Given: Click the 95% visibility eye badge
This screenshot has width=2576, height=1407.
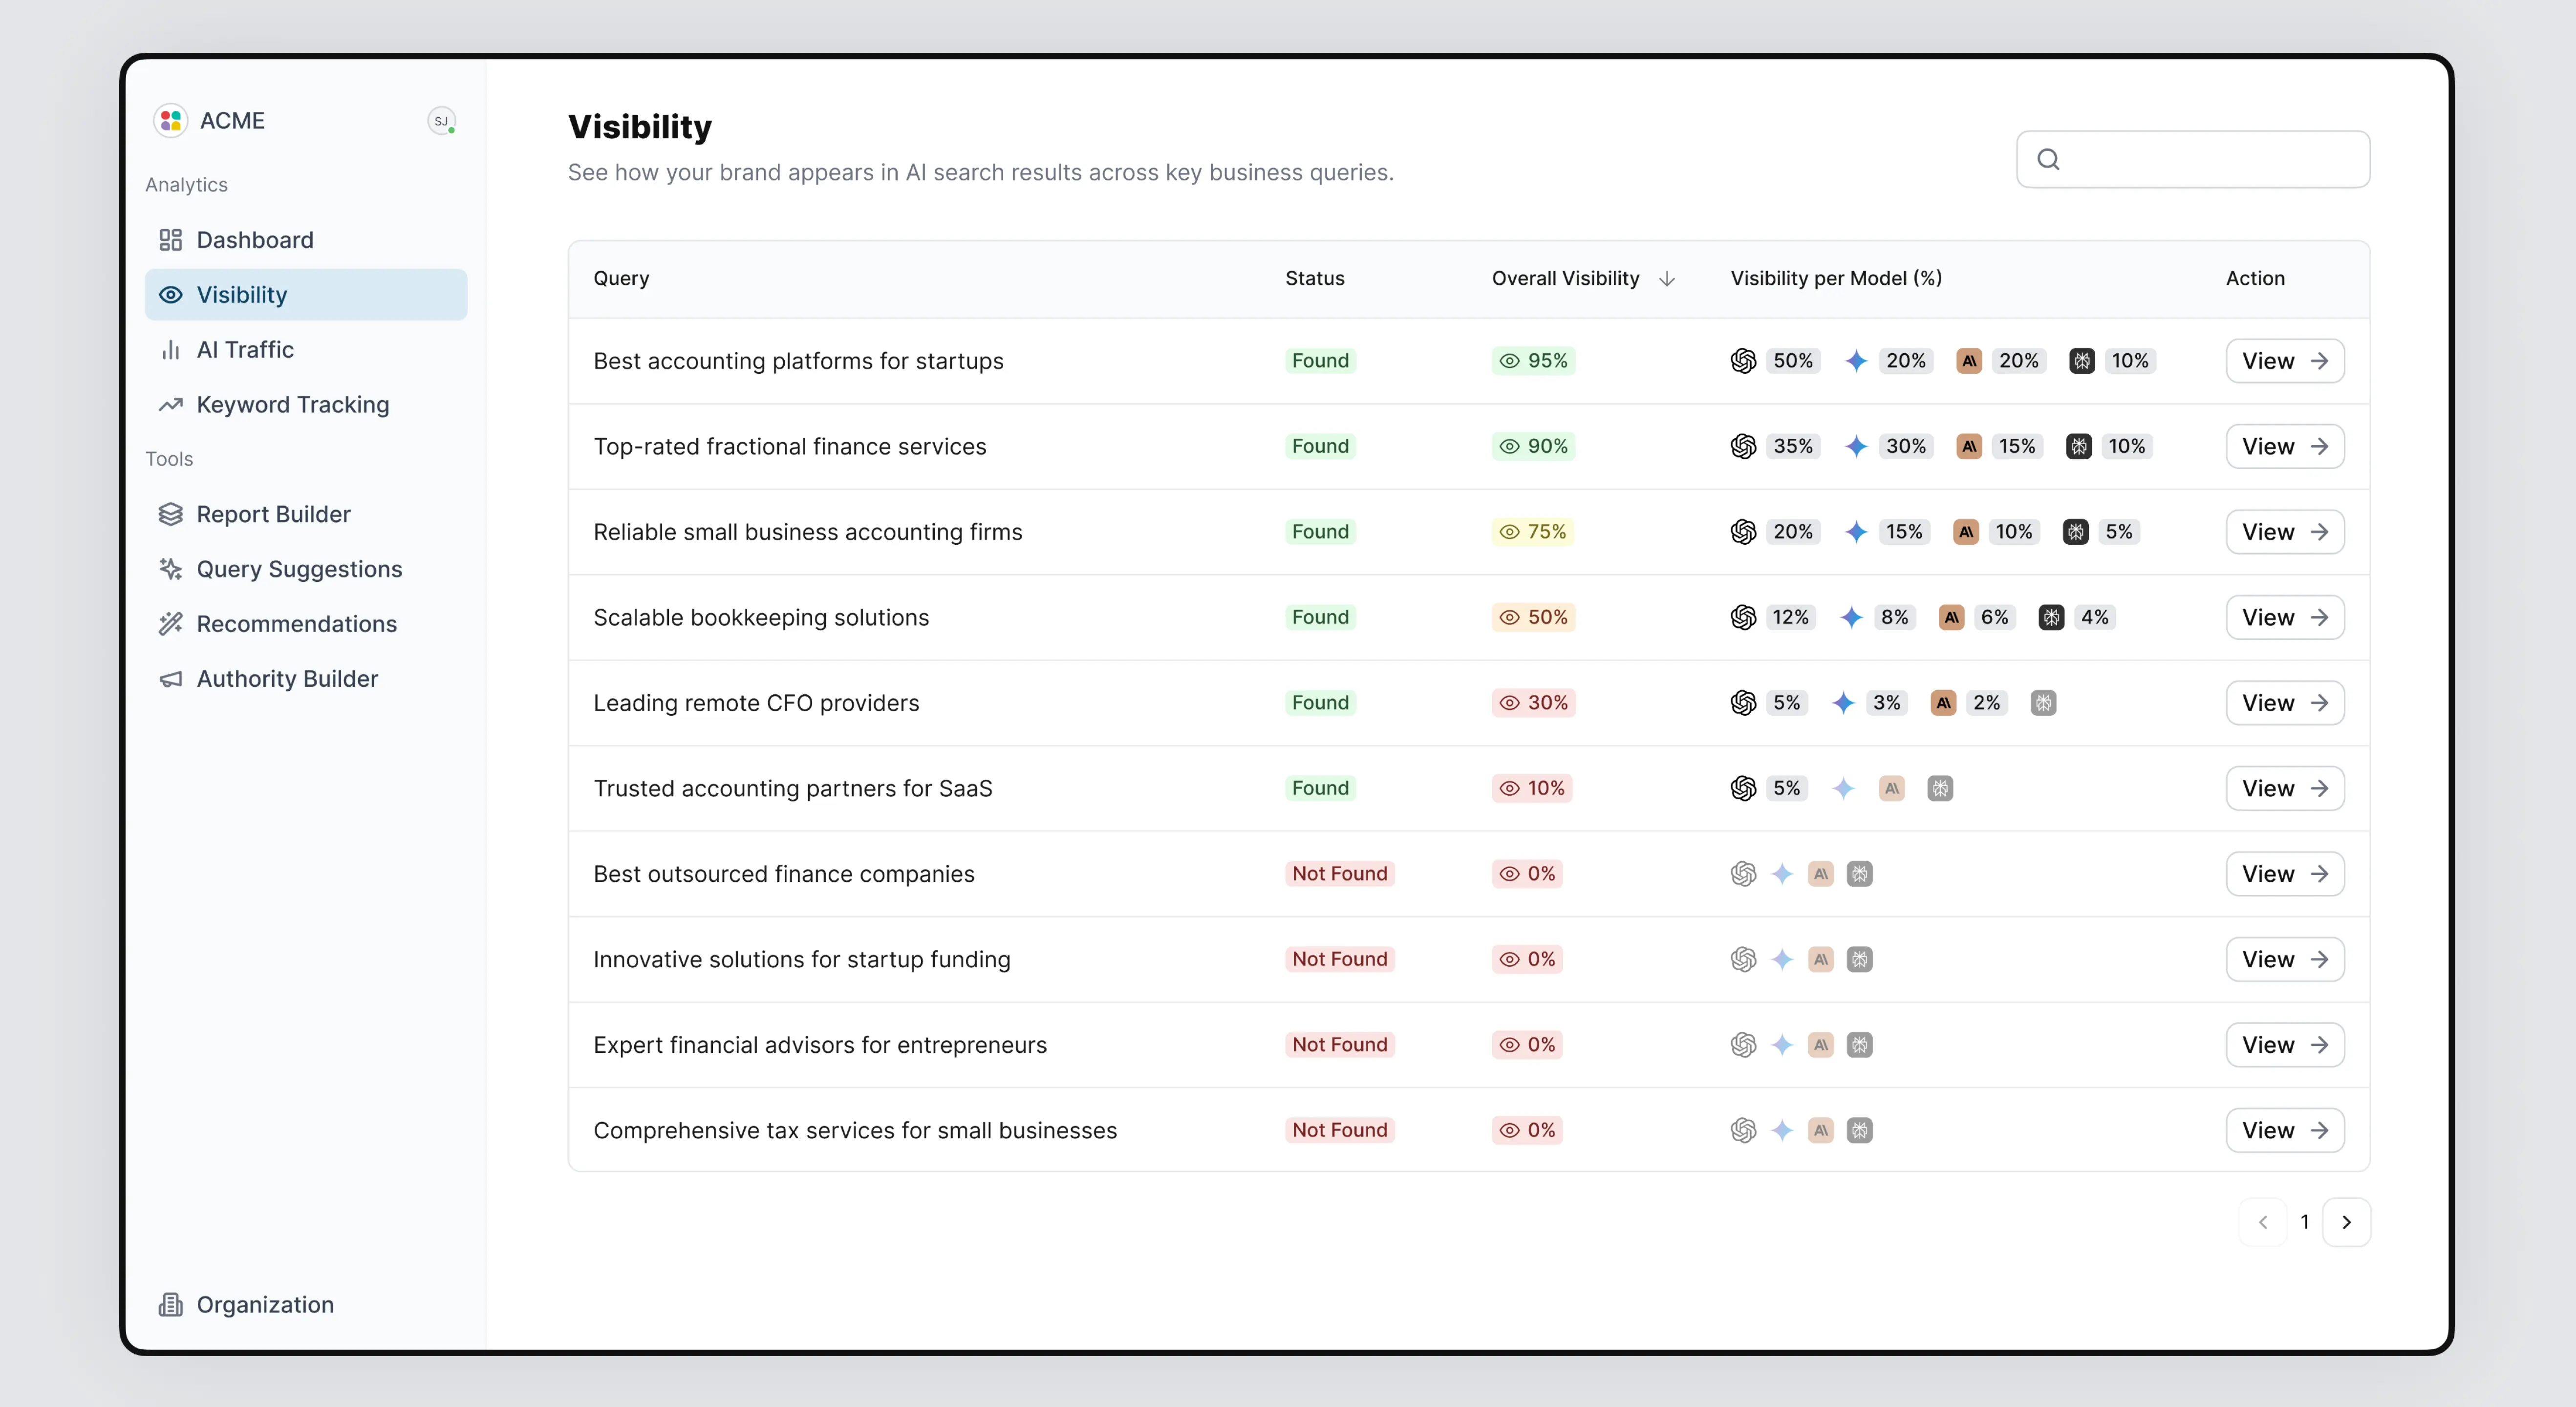Looking at the screenshot, I should pyautogui.click(x=1533, y=361).
